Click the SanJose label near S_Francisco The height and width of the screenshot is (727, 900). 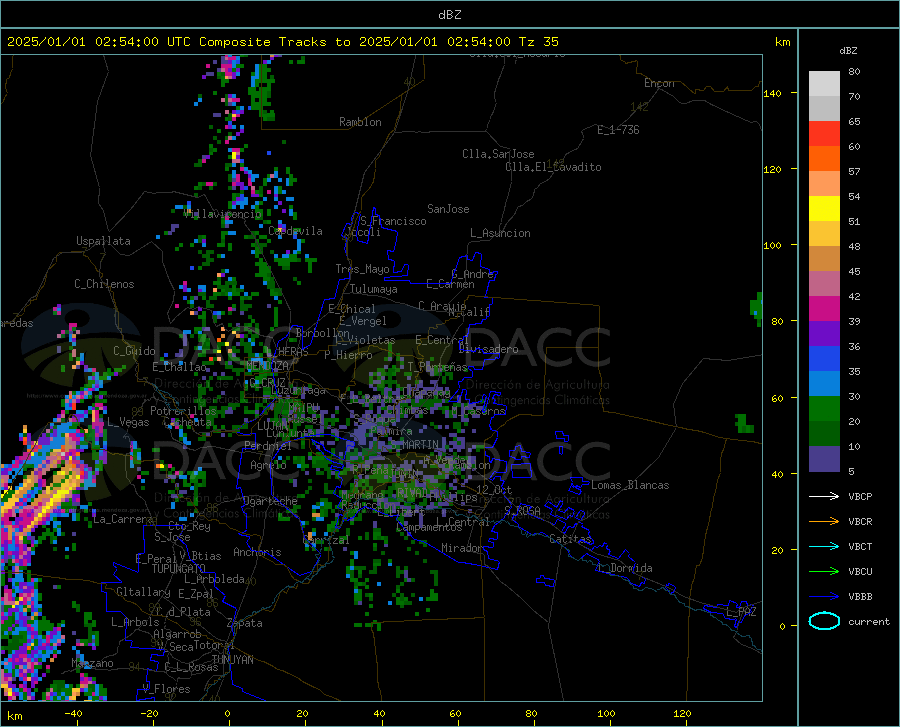point(448,209)
